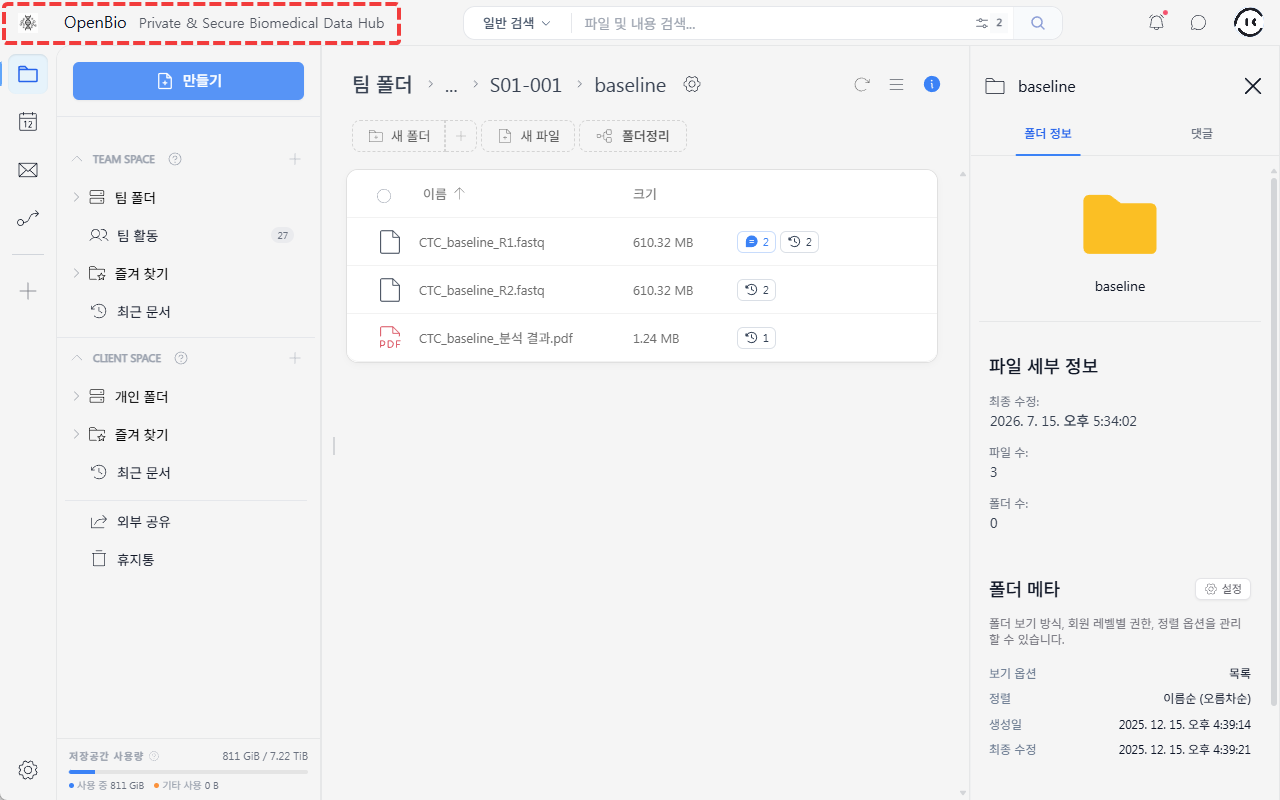The image size is (1280, 800).
Task: Go to 팀 폴더 breadcrumb
Action: pyautogui.click(x=383, y=85)
